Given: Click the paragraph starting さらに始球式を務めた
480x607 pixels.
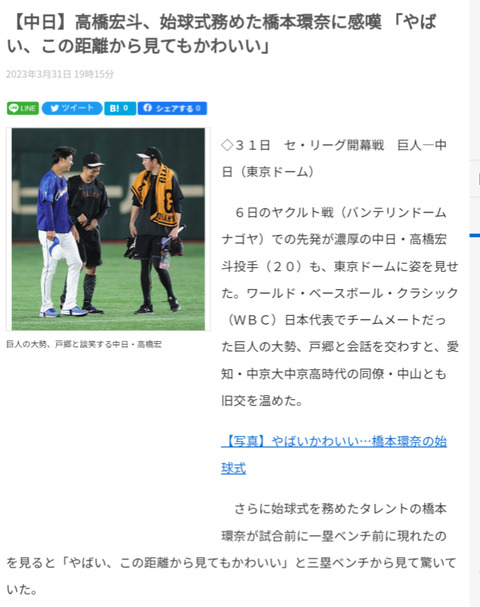Looking at the screenshot, I should point(232,549).
